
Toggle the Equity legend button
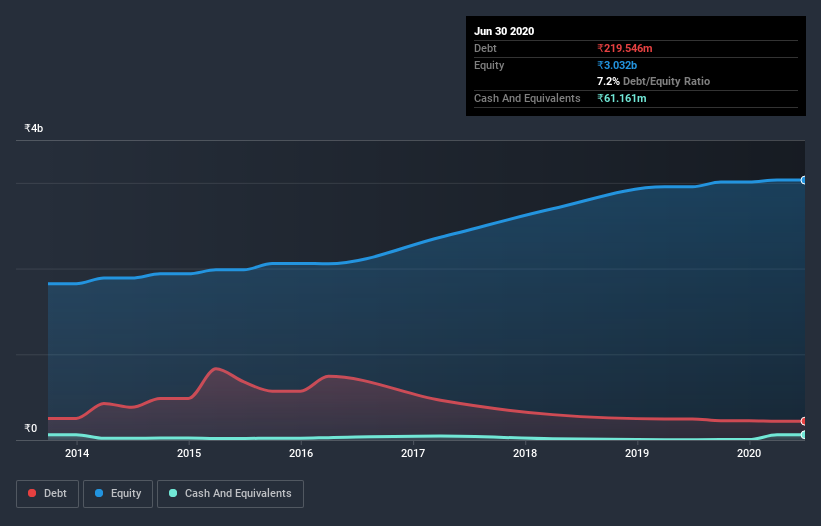tap(118, 494)
